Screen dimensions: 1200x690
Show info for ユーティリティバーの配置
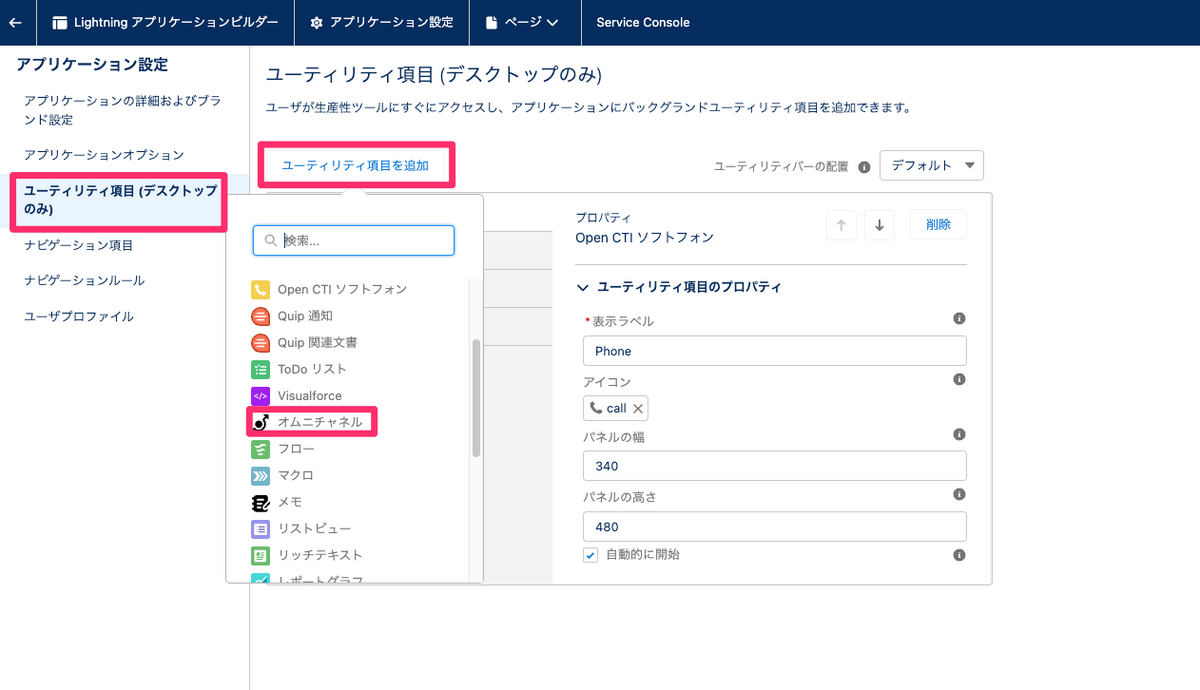coord(864,167)
